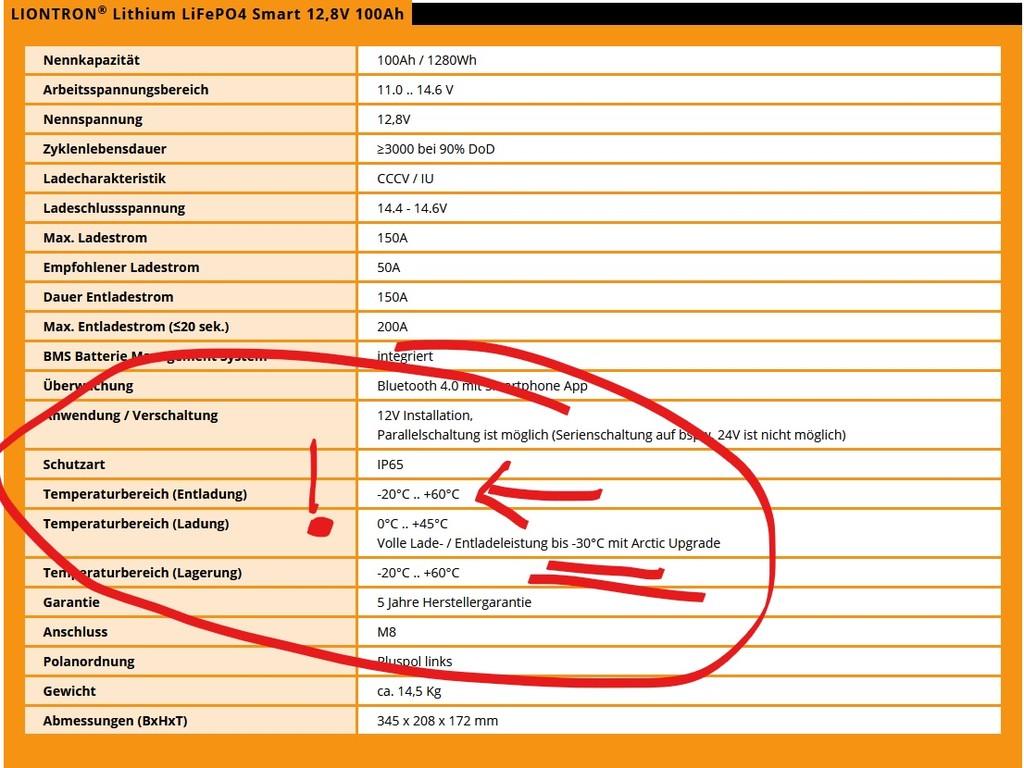Select the Abmessungen (BxHxT) label
This screenshot has width=1024, height=768.
[x=115, y=721]
